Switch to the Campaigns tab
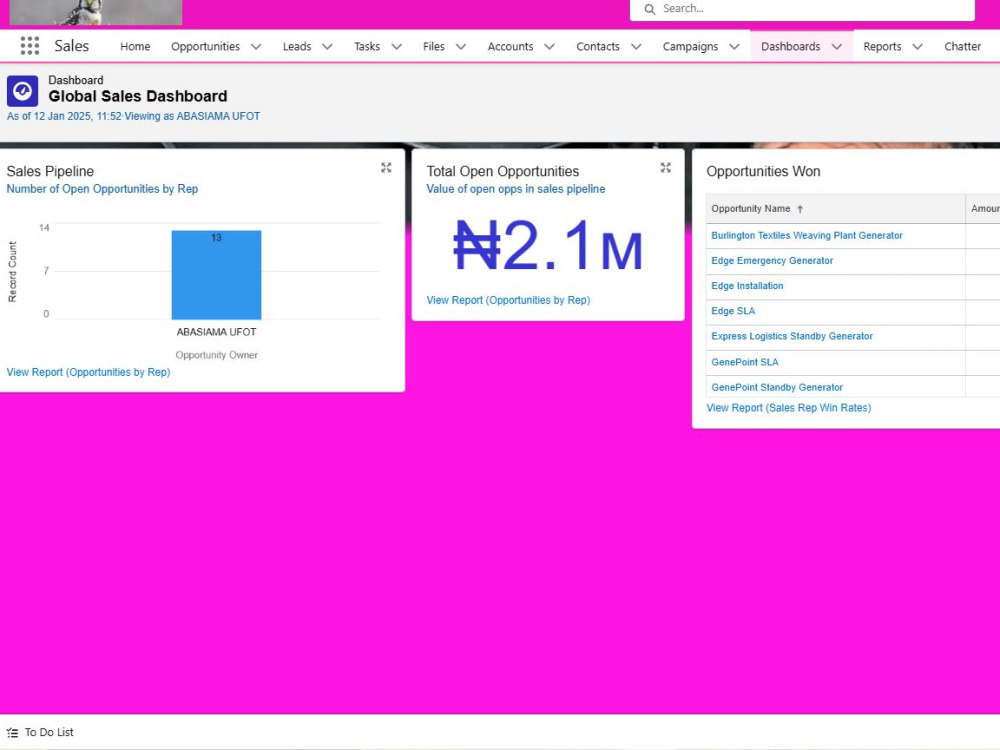Screen dimensions: 1000x750 690,47
